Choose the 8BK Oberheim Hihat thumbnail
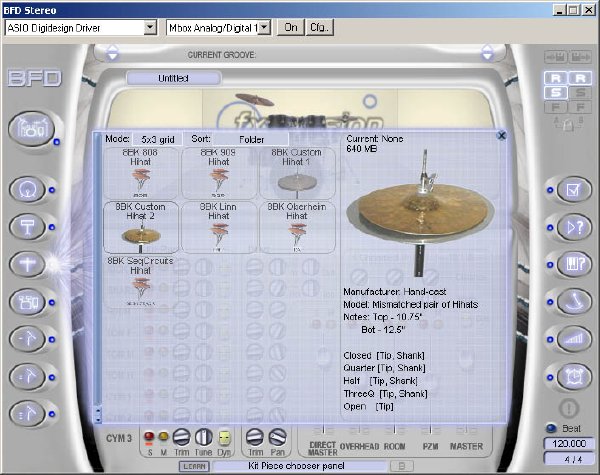600x475 pixels. click(297, 227)
